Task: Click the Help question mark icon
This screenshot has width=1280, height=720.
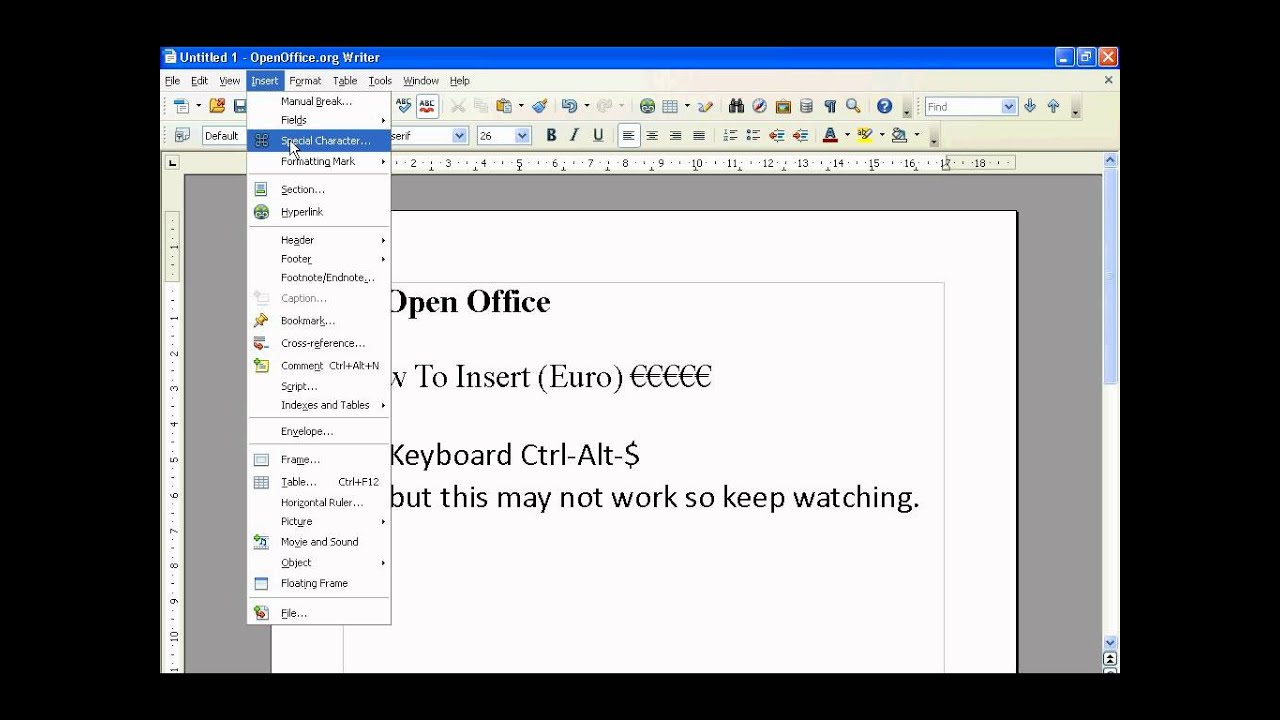Action: tap(884, 106)
